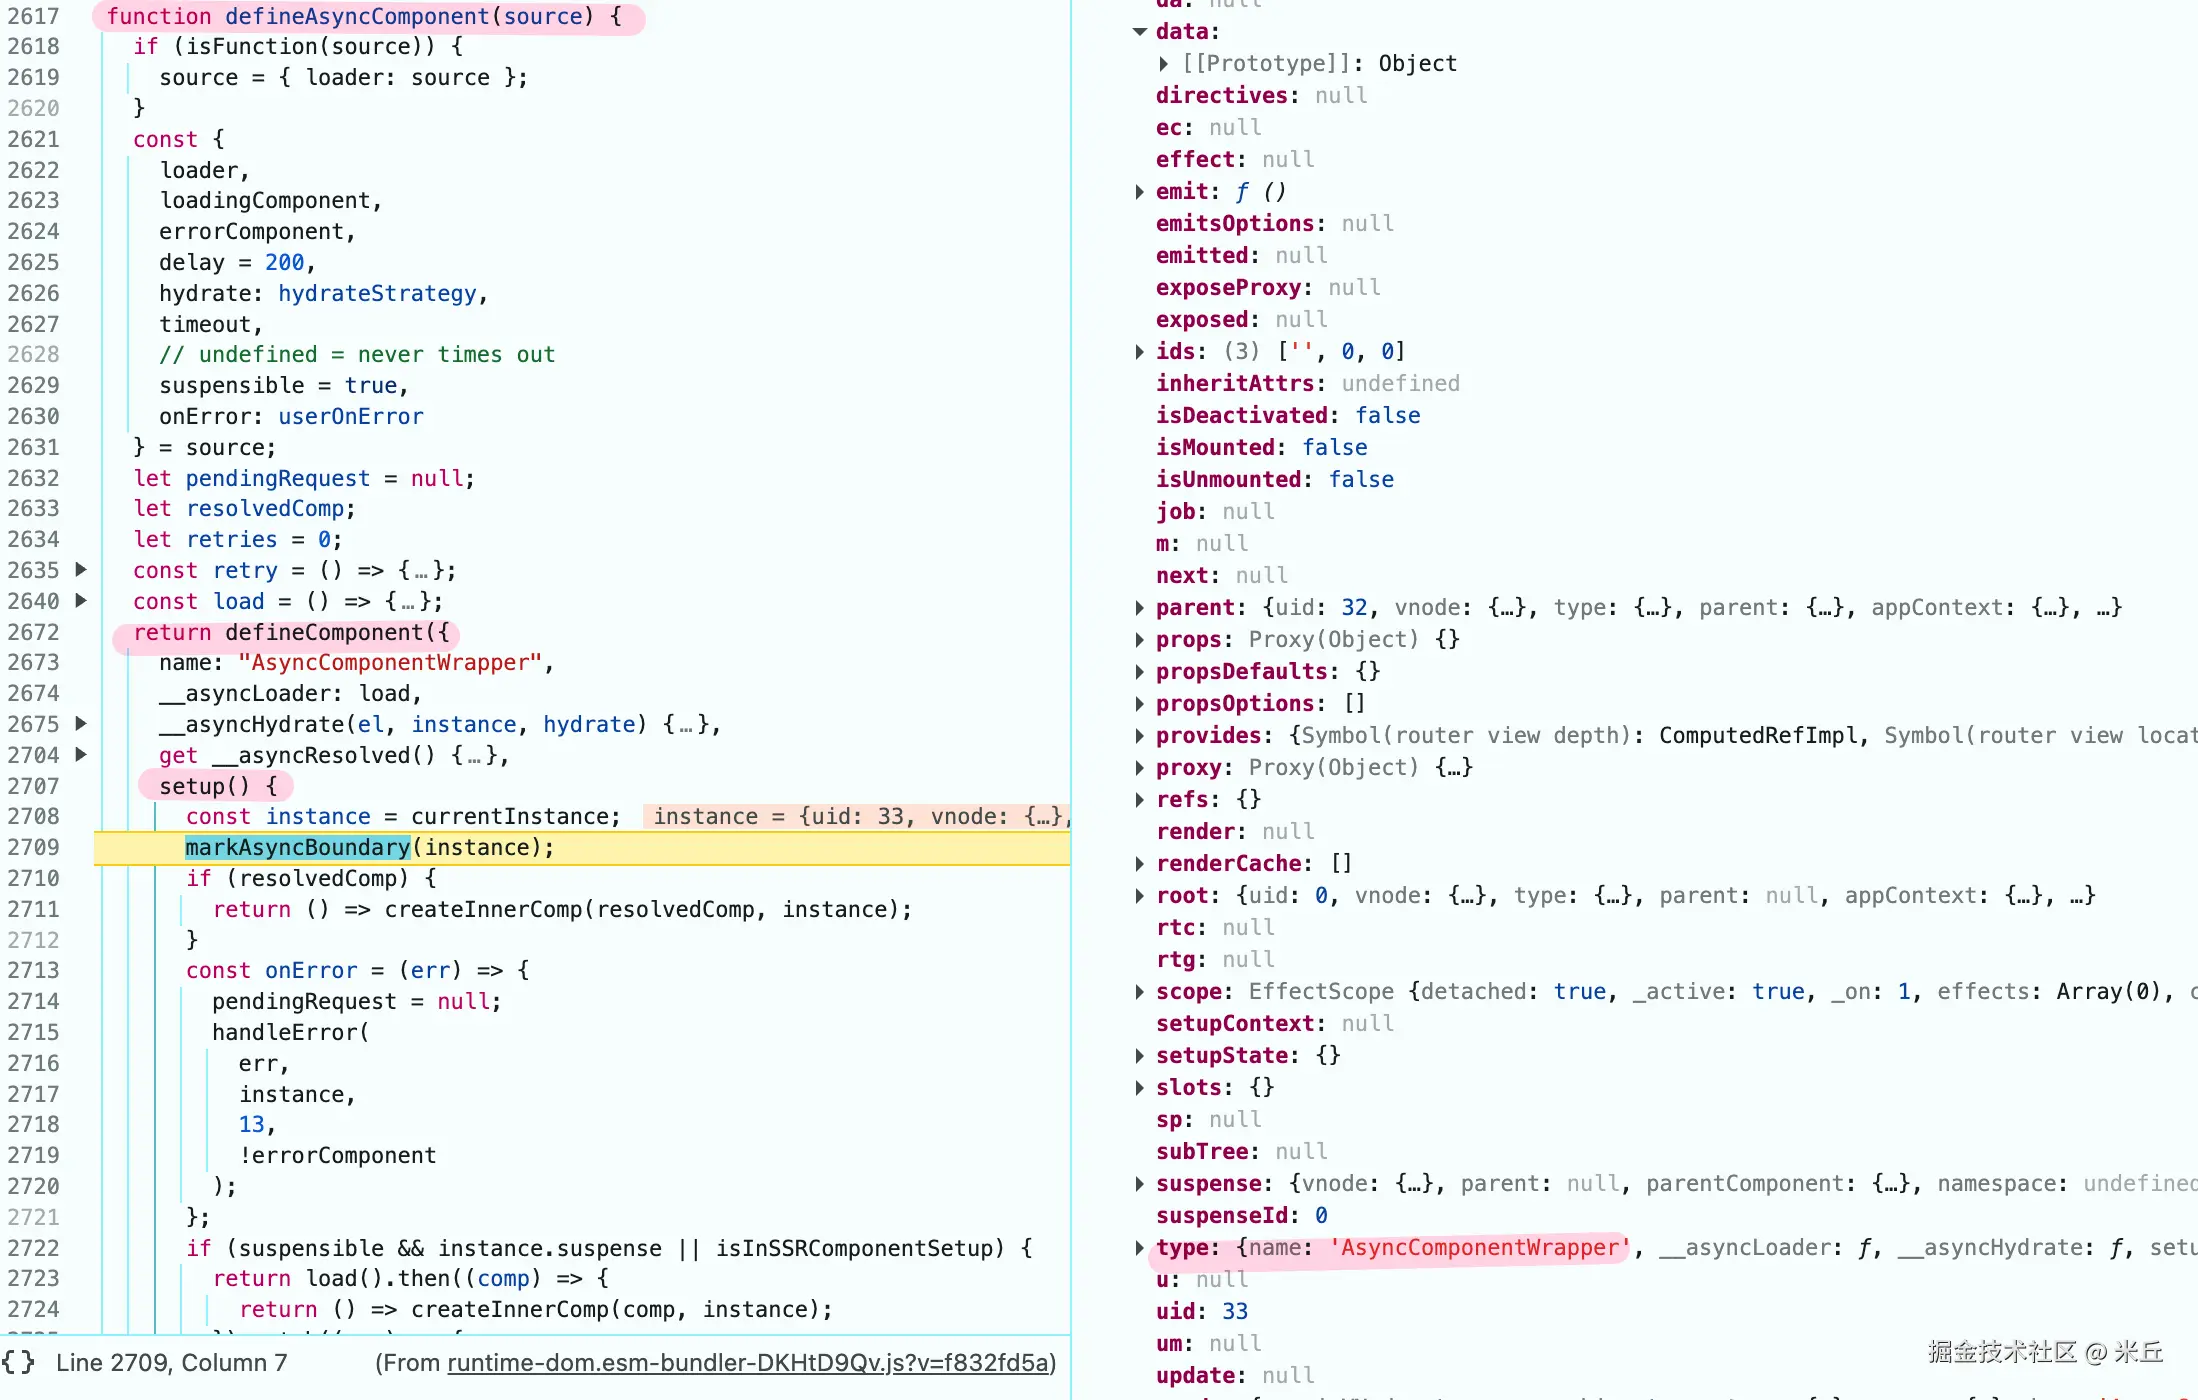Click line number 2617 in gutter
2198x1400 pixels.
tap(34, 16)
